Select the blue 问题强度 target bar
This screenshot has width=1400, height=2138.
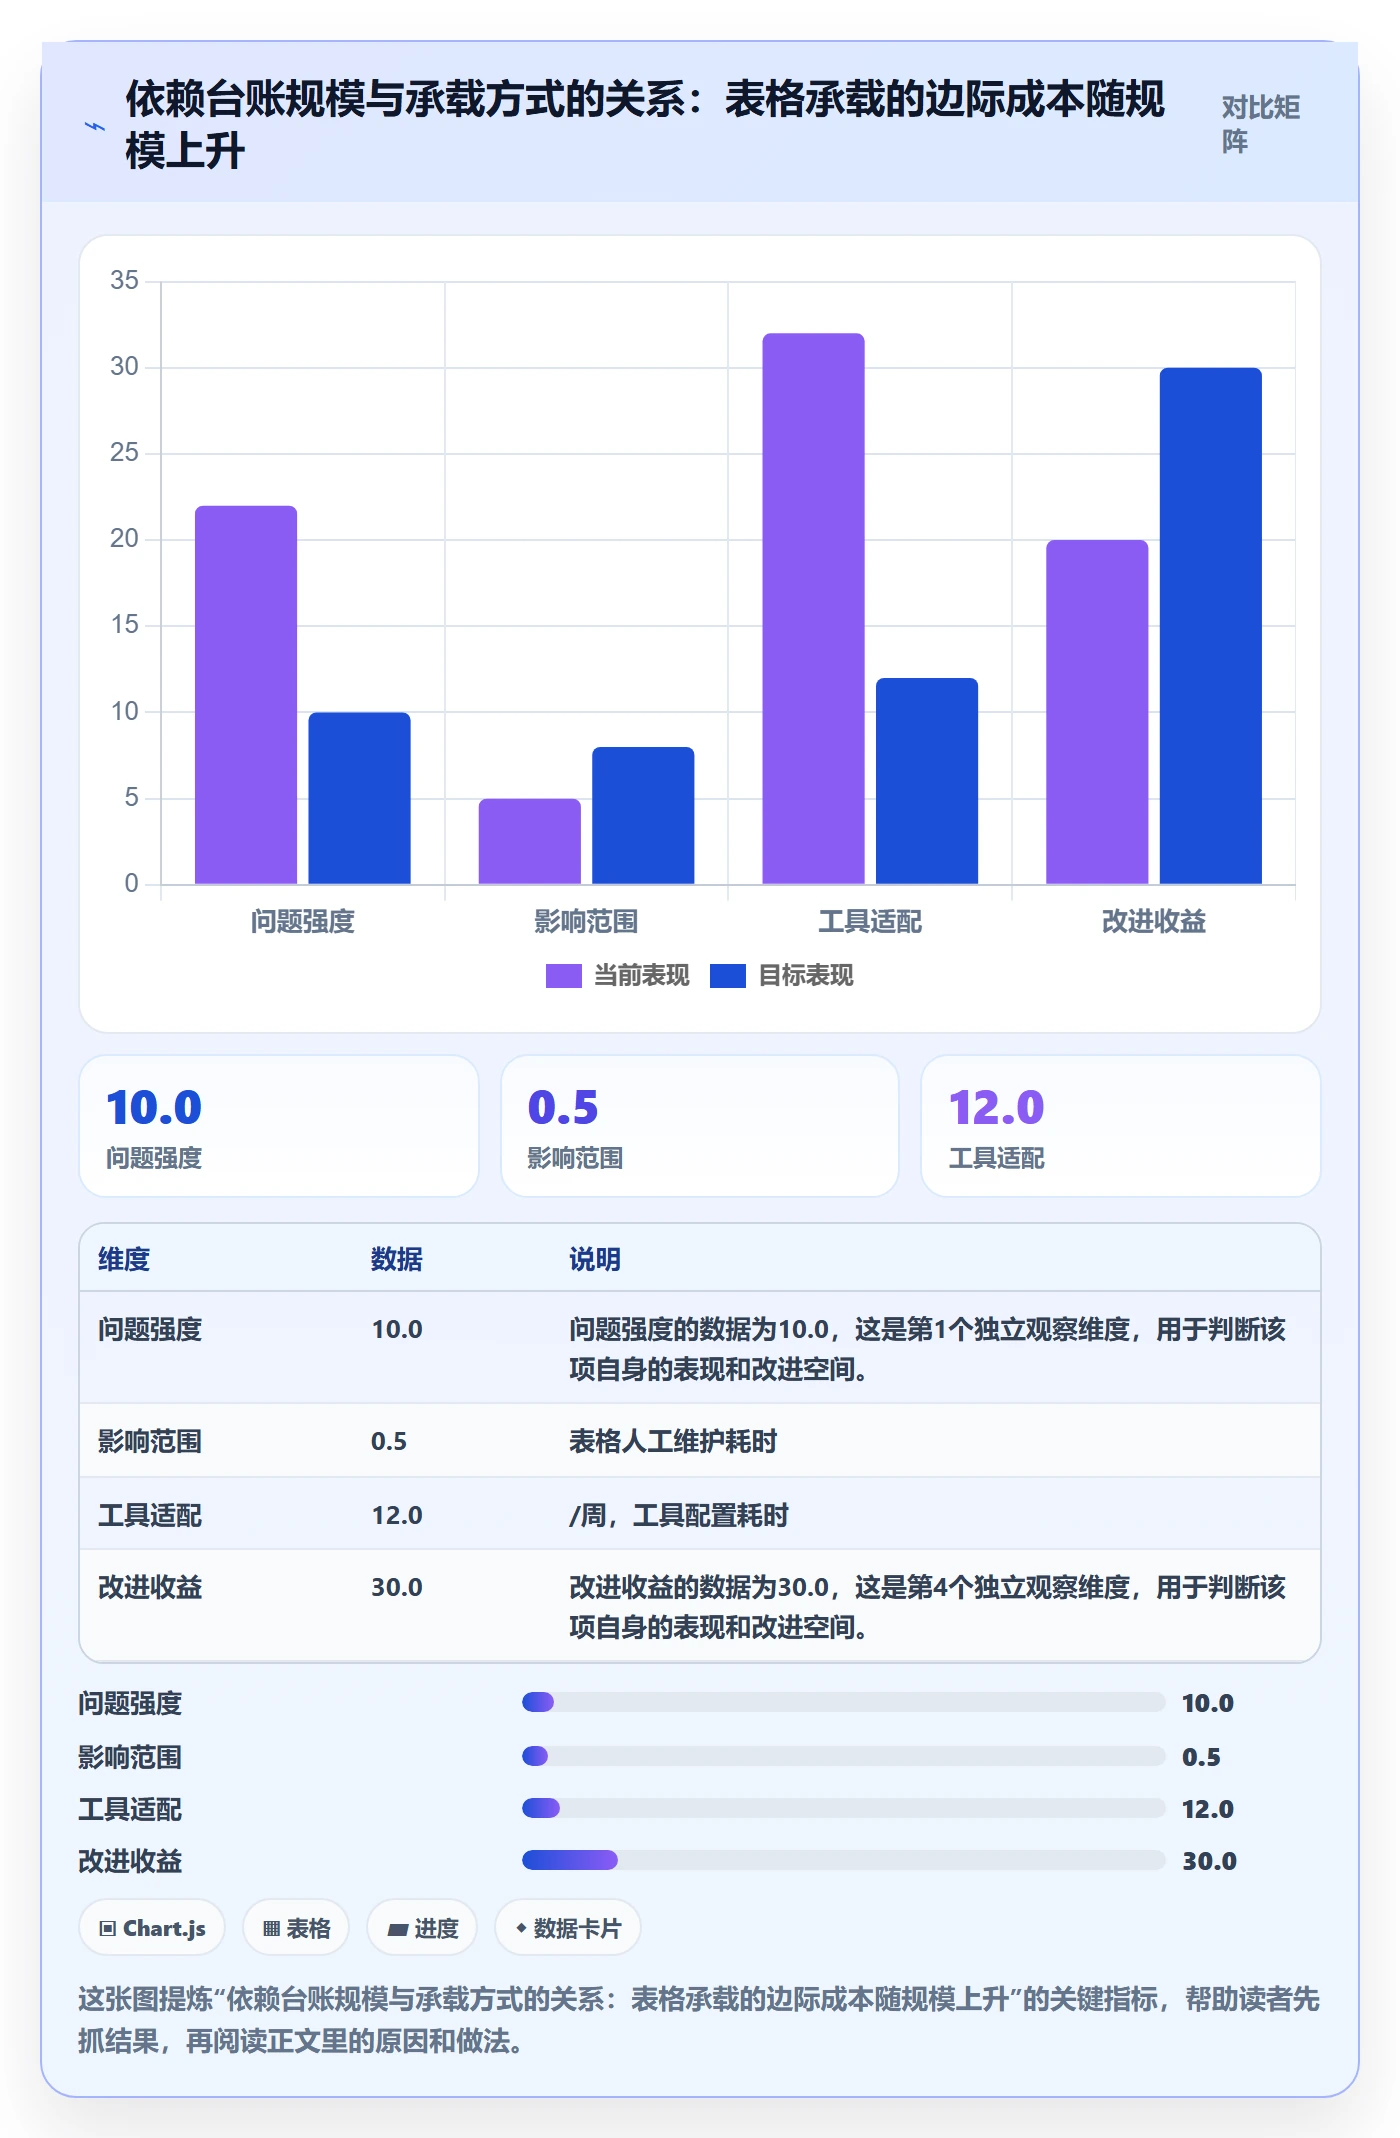tap(359, 798)
